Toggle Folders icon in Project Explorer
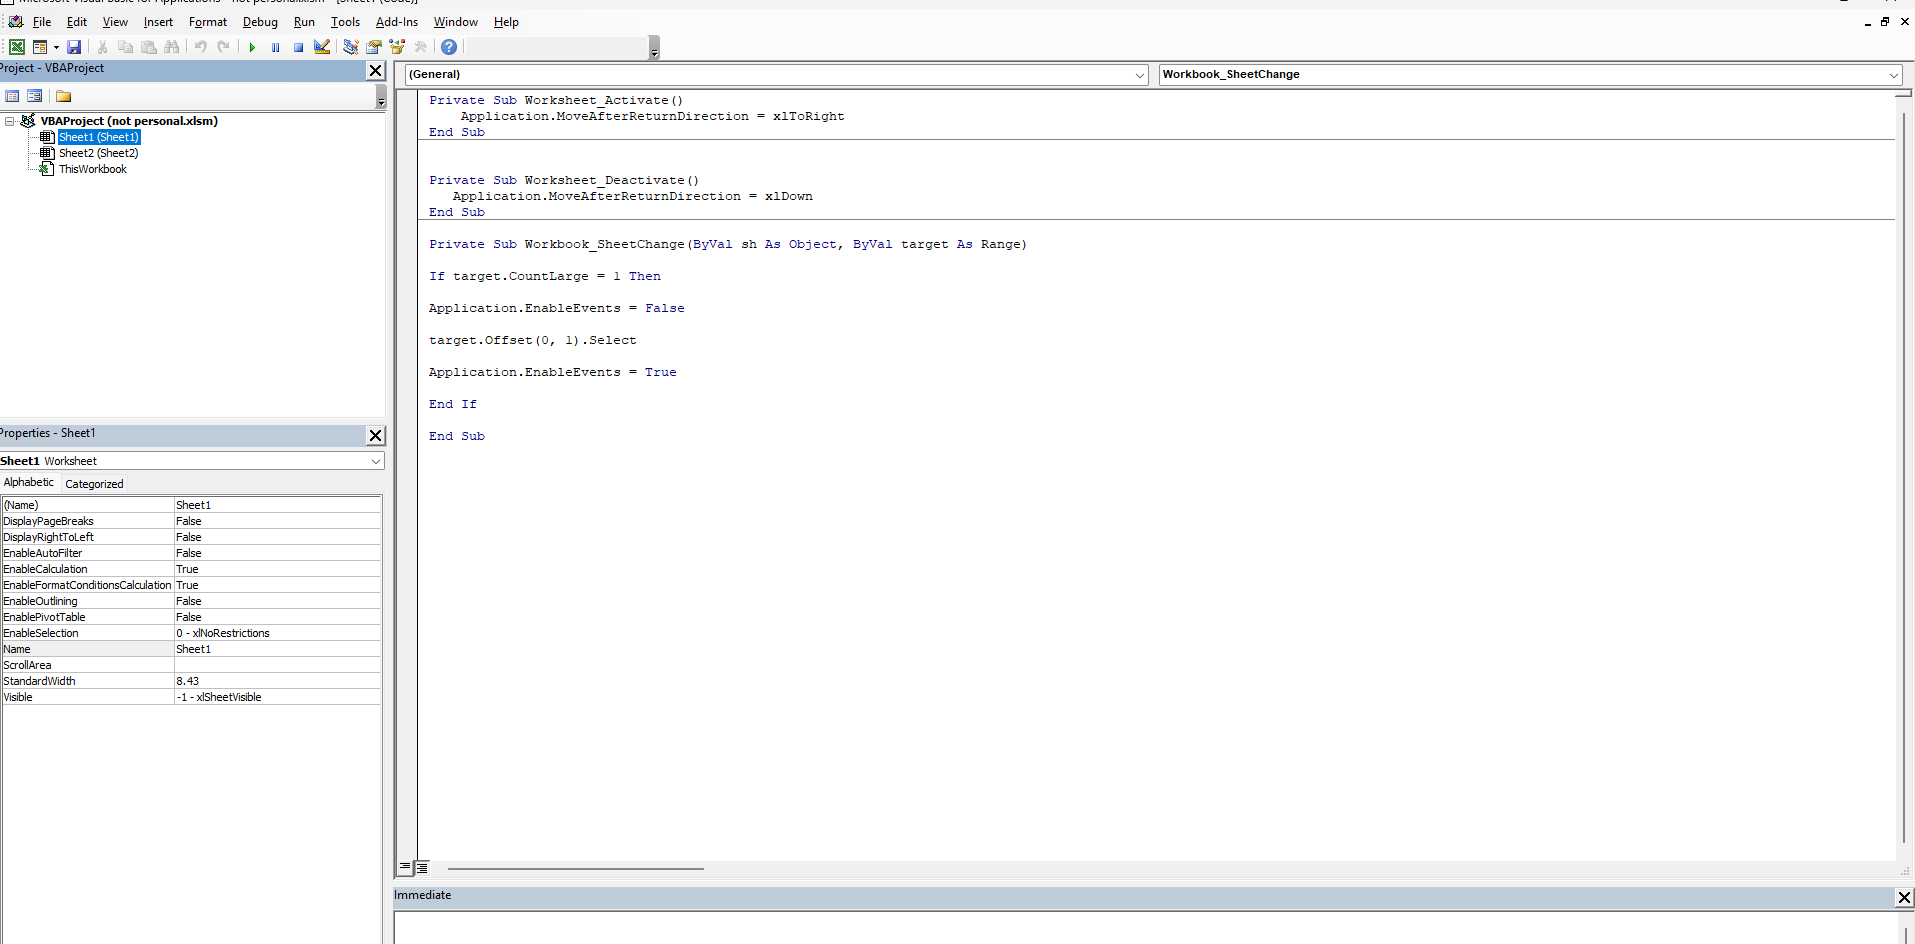The image size is (1915, 944). click(x=64, y=96)
